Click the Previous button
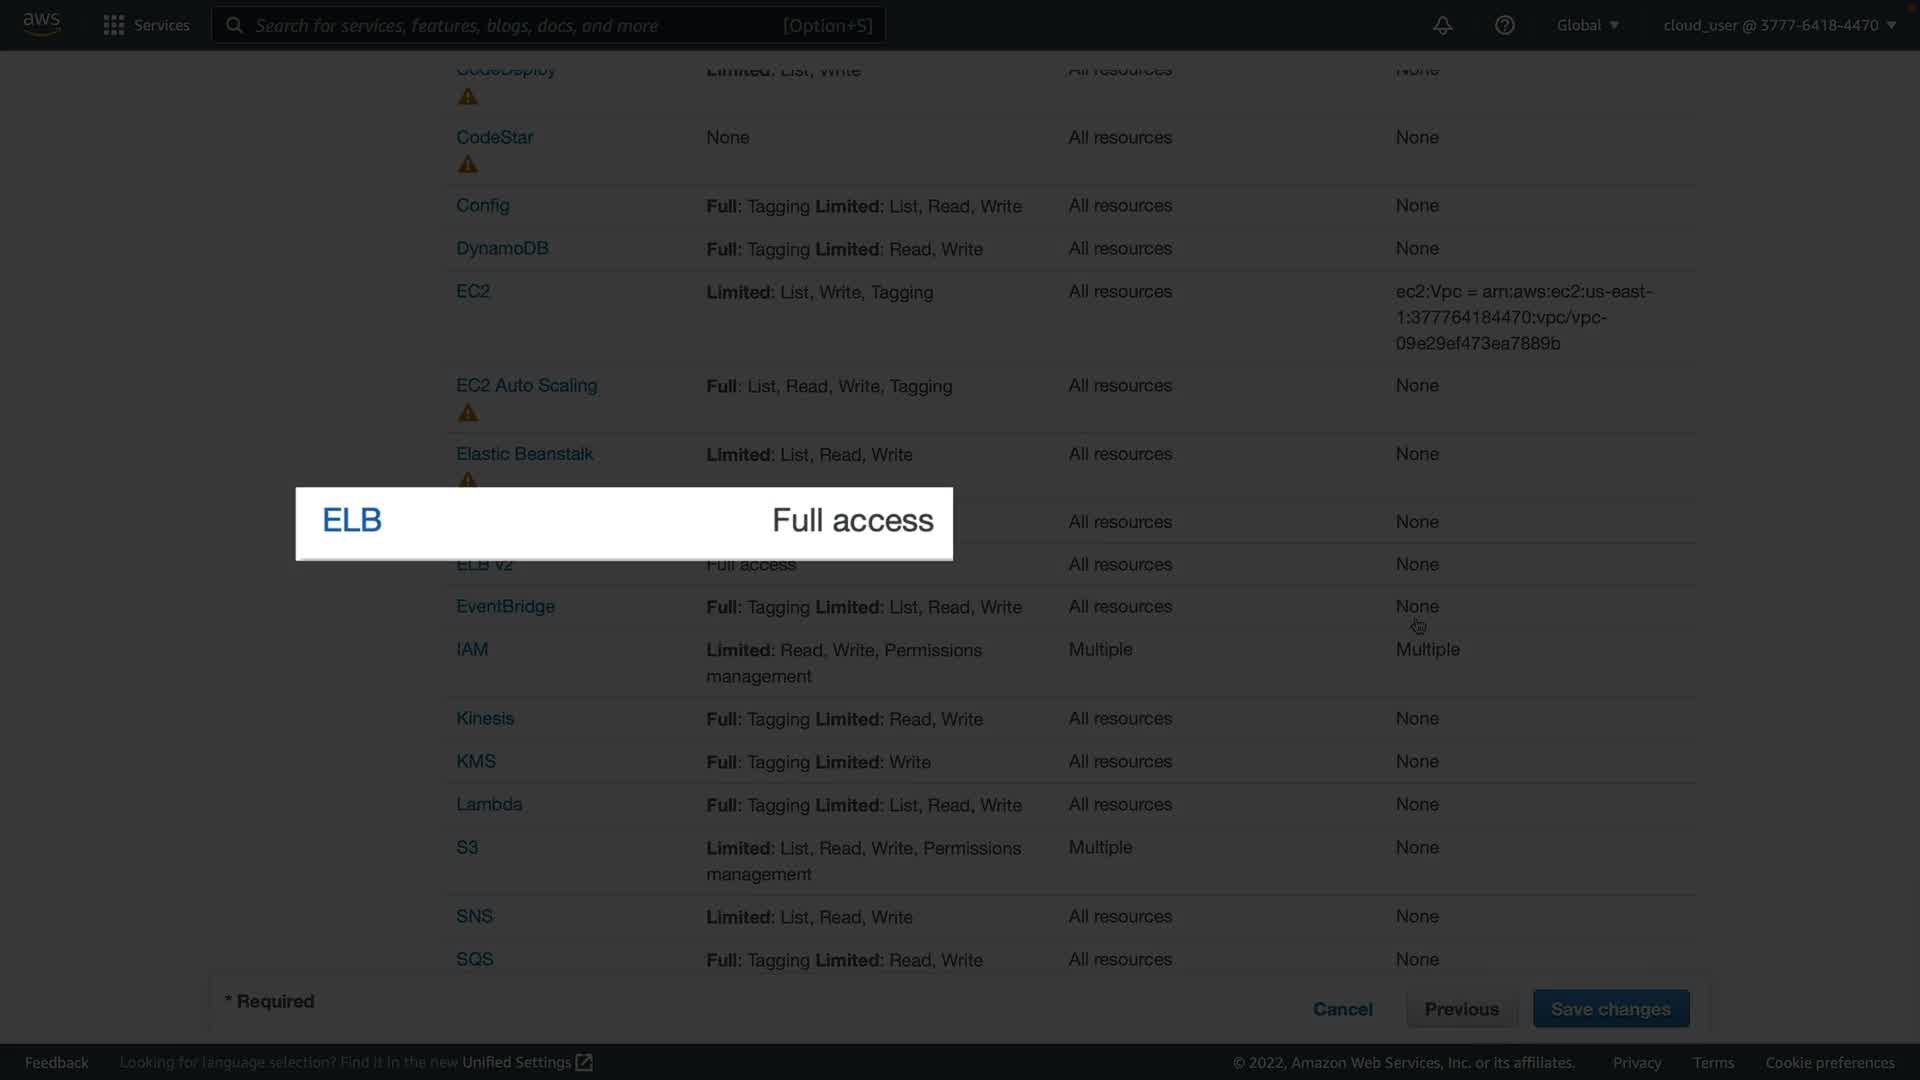Viewport: 1920px width, 1080px height. 1461,1009
